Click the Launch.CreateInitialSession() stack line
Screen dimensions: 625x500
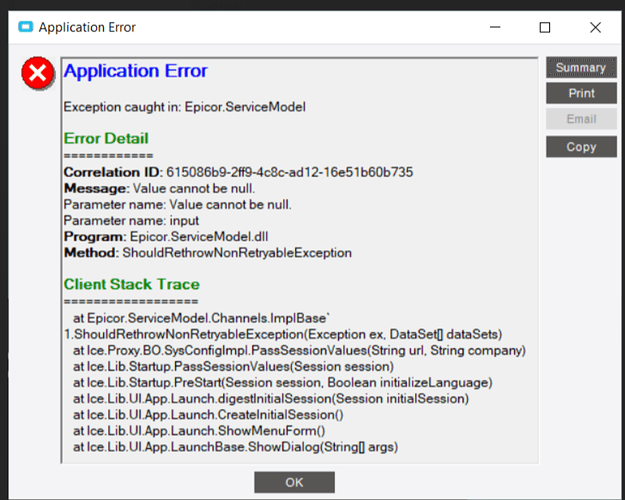(208, 415)
